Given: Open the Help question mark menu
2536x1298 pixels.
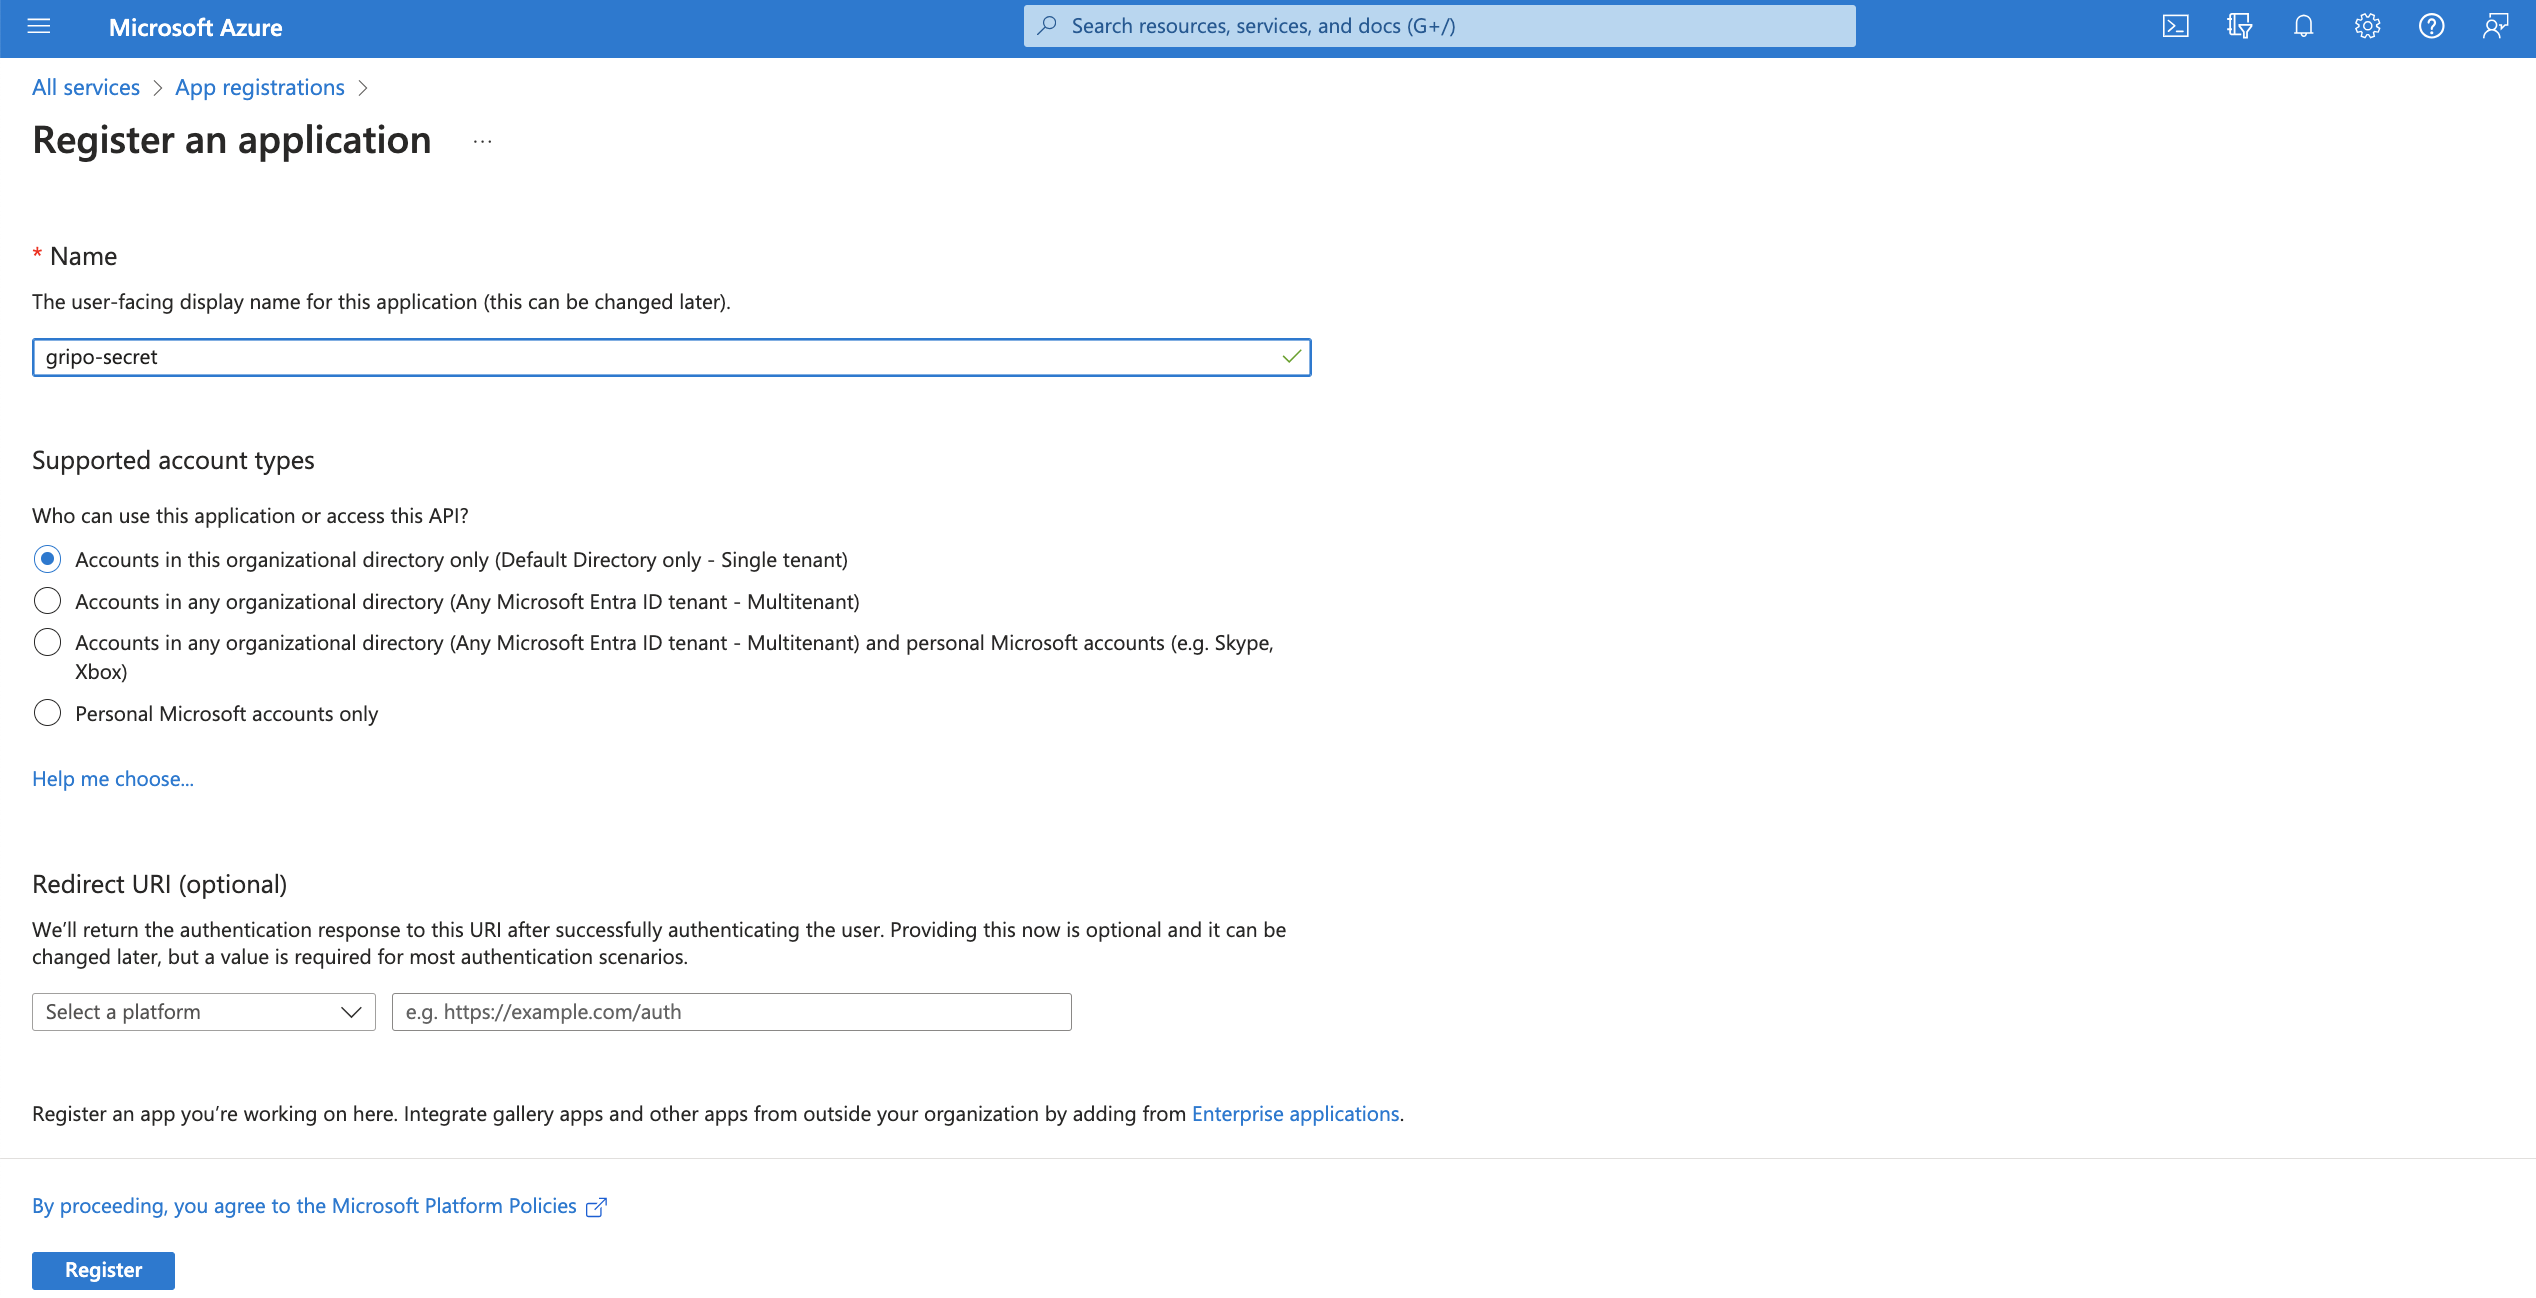Looking at the screenshot, I should tap(2431, 27).
